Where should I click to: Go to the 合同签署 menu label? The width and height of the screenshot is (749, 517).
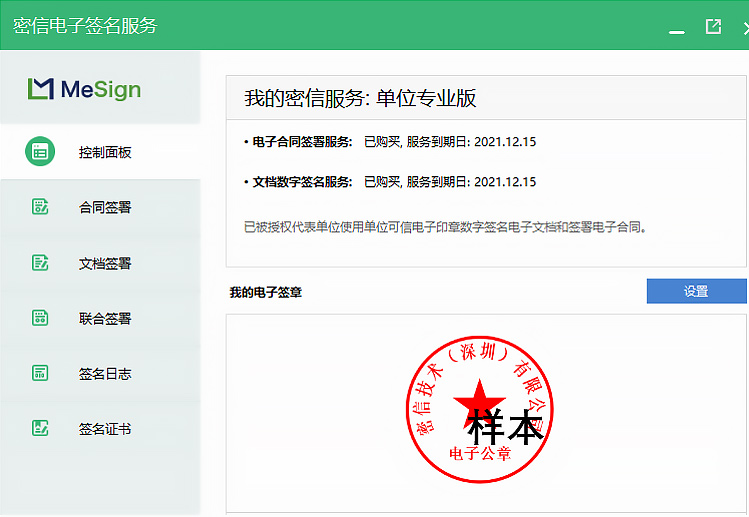point(105,208)
